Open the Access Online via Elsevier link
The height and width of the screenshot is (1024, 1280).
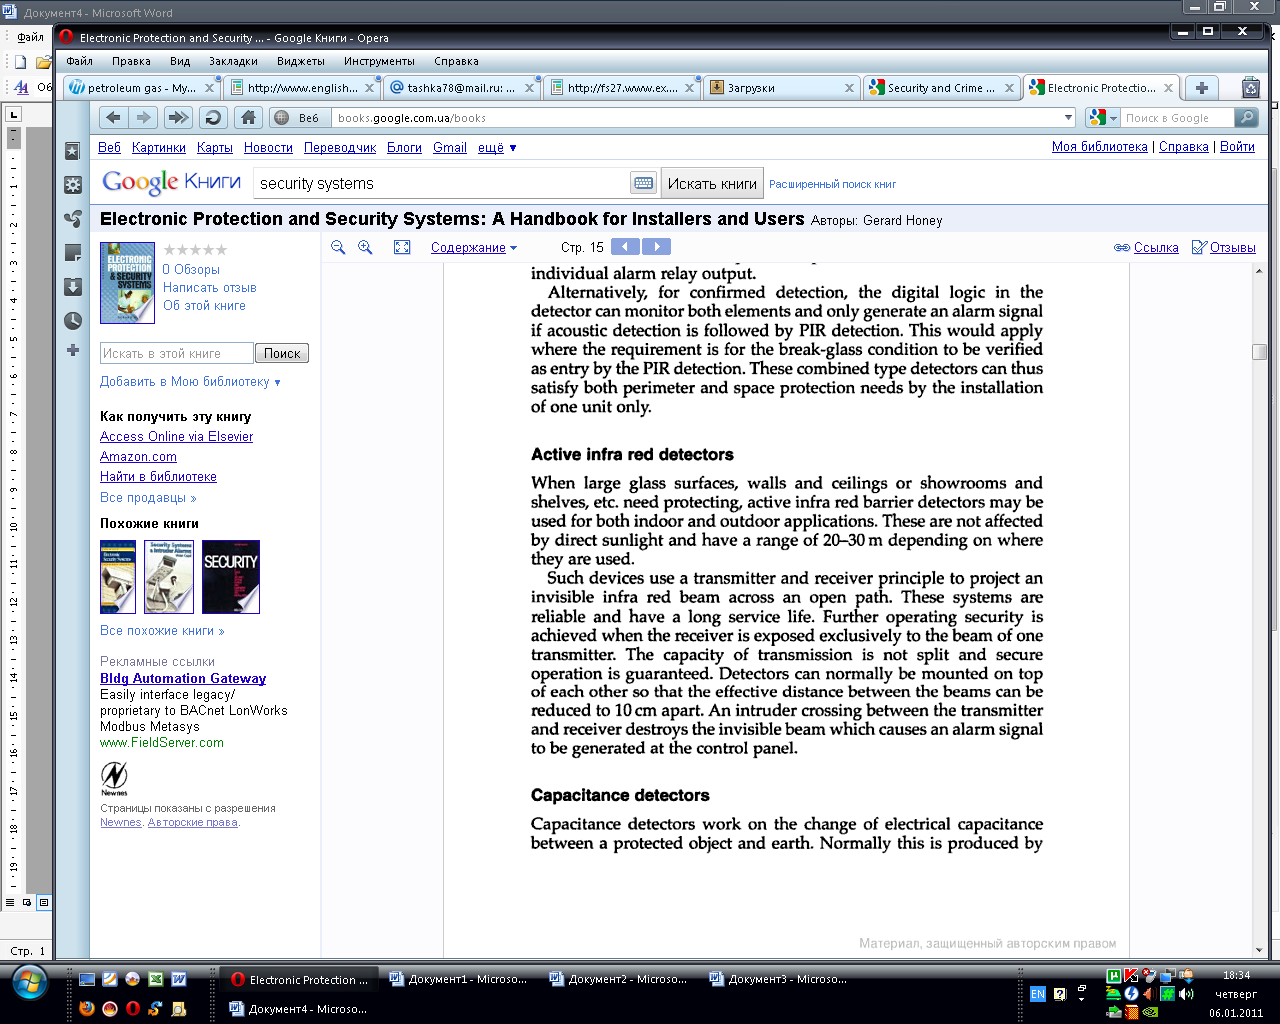[176, 436]
